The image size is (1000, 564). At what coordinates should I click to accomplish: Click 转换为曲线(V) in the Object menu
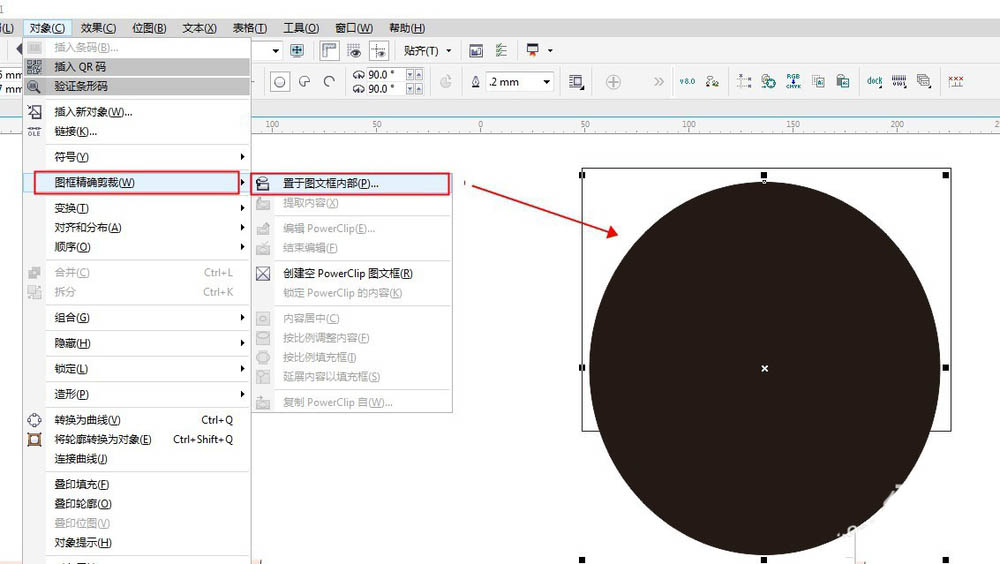tap(87, 420)
